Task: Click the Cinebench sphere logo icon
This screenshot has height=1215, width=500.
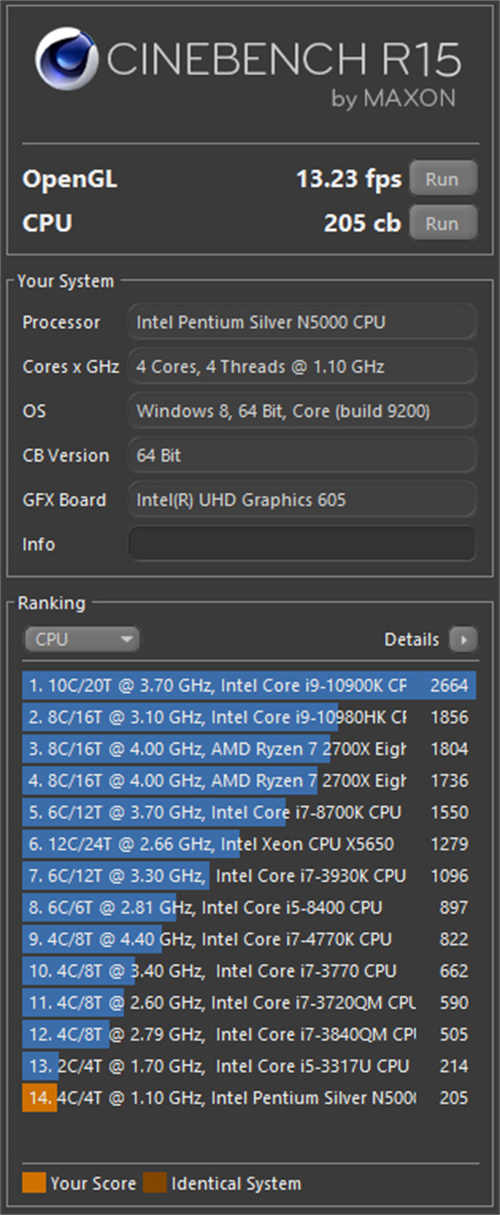Action: point(66,57)
